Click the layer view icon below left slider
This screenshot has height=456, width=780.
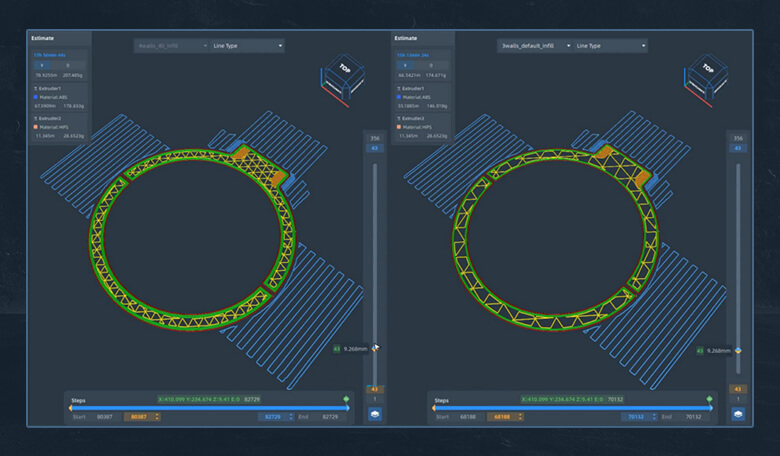pos(375,413)
